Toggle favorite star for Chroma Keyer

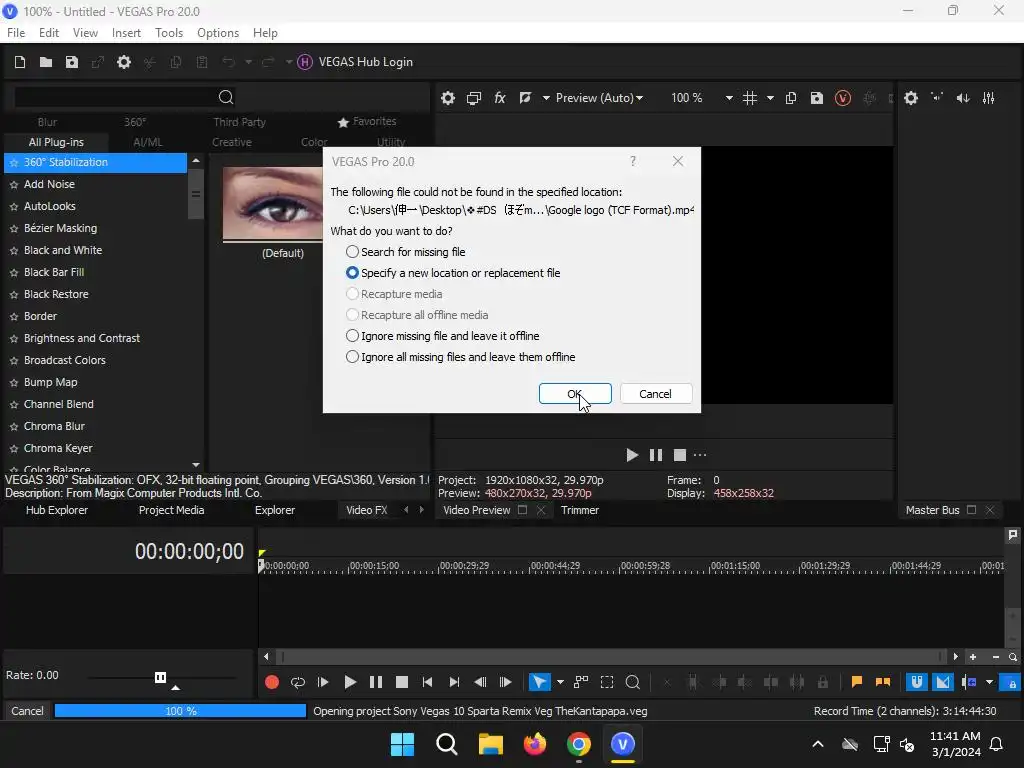click(14, 449)
